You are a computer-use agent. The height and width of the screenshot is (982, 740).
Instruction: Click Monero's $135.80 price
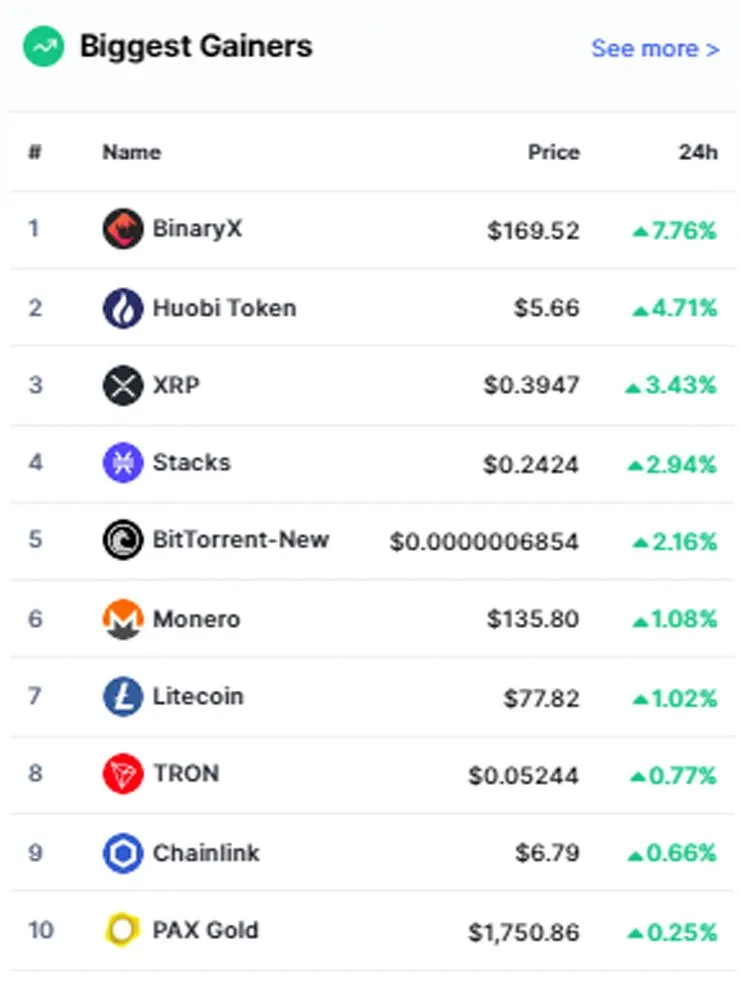tap(533, 619)
